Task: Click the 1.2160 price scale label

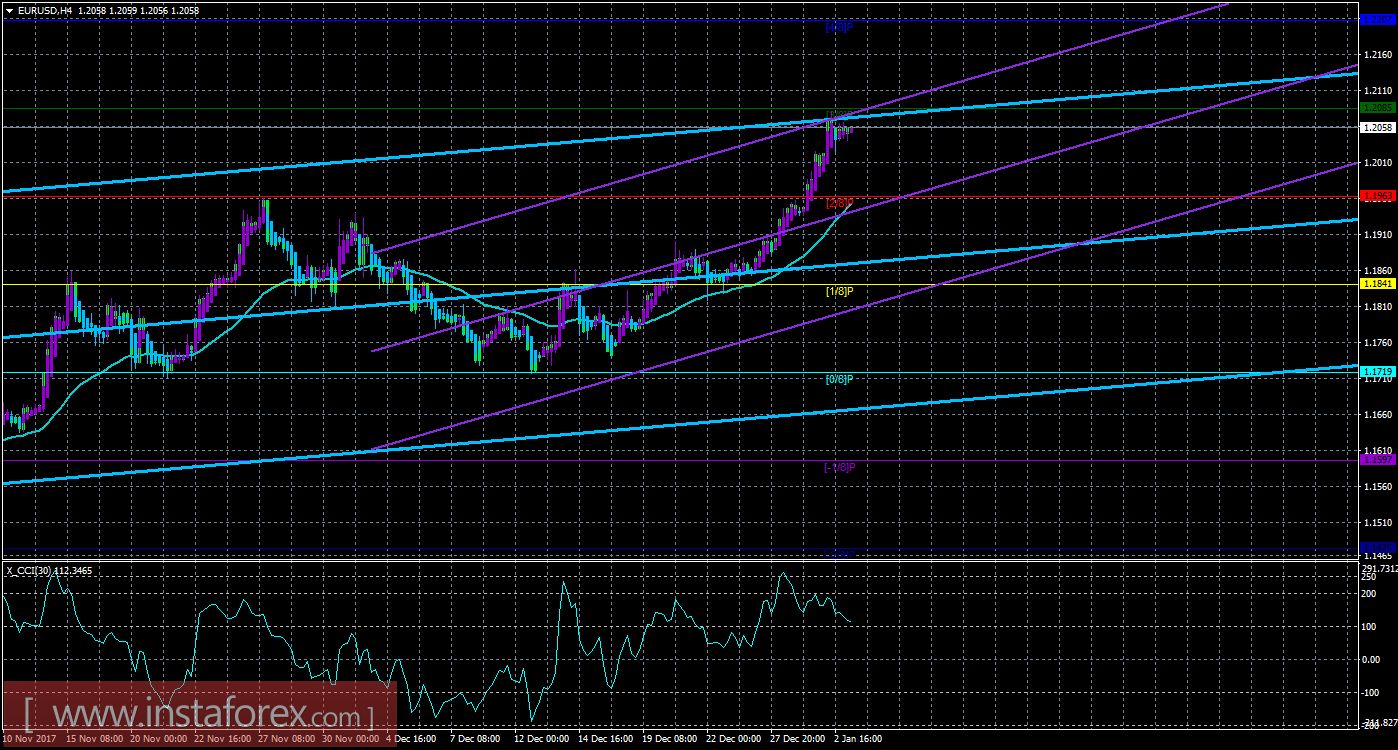Action: 1377,54
